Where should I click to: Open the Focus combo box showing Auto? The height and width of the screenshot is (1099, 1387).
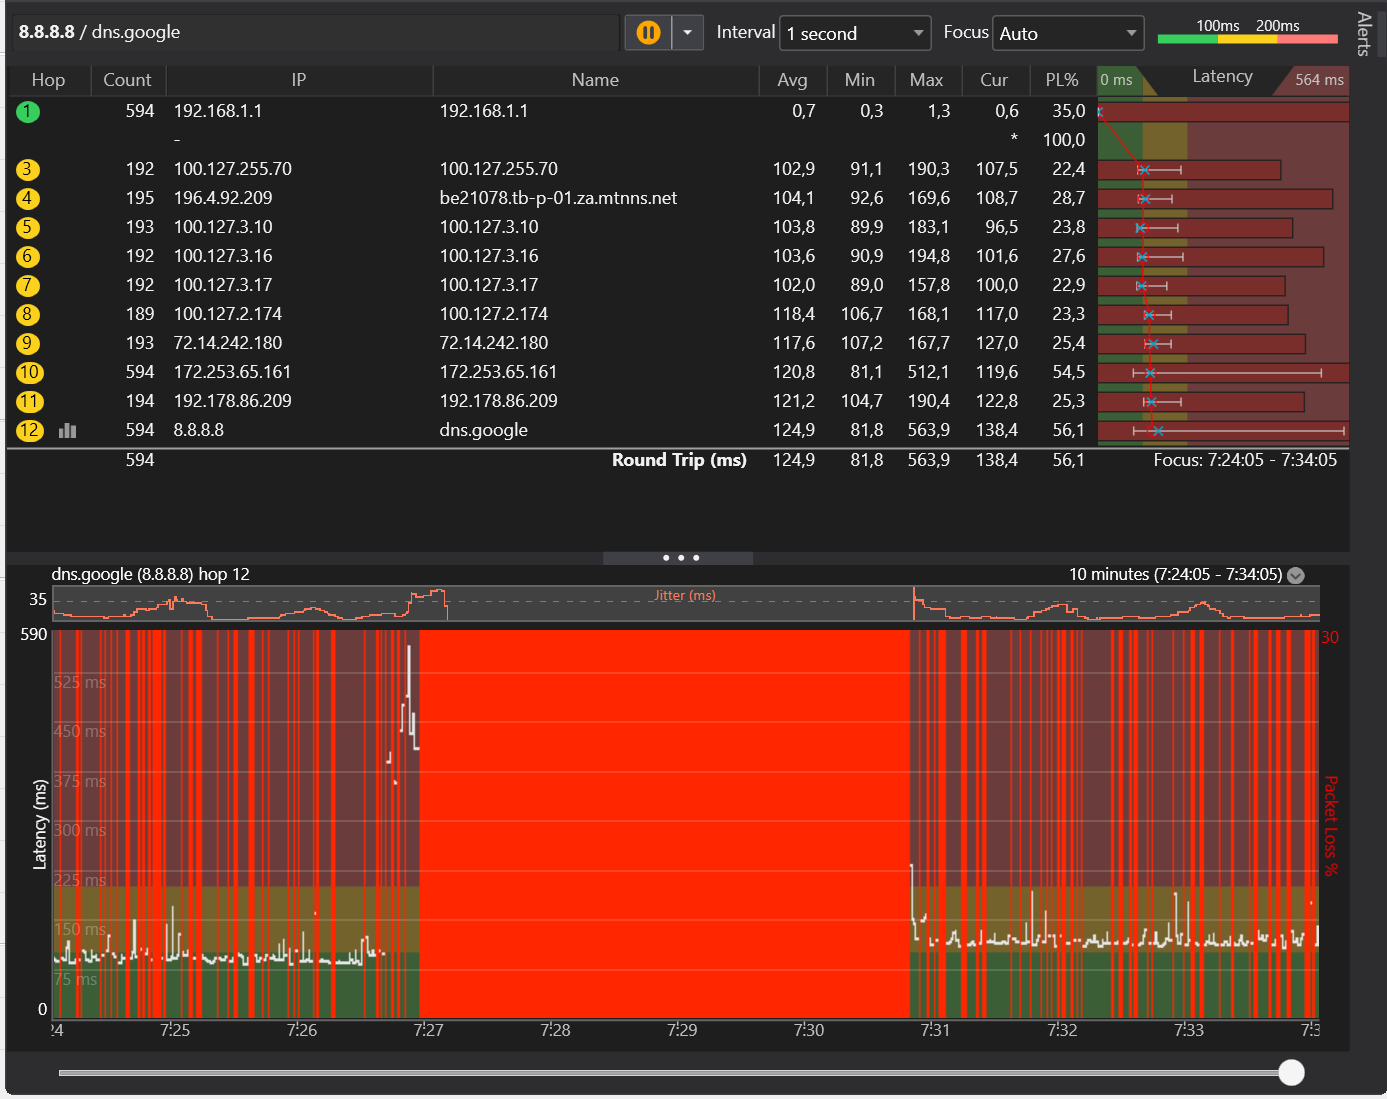pyautogui.click(x=1068, y=33)
